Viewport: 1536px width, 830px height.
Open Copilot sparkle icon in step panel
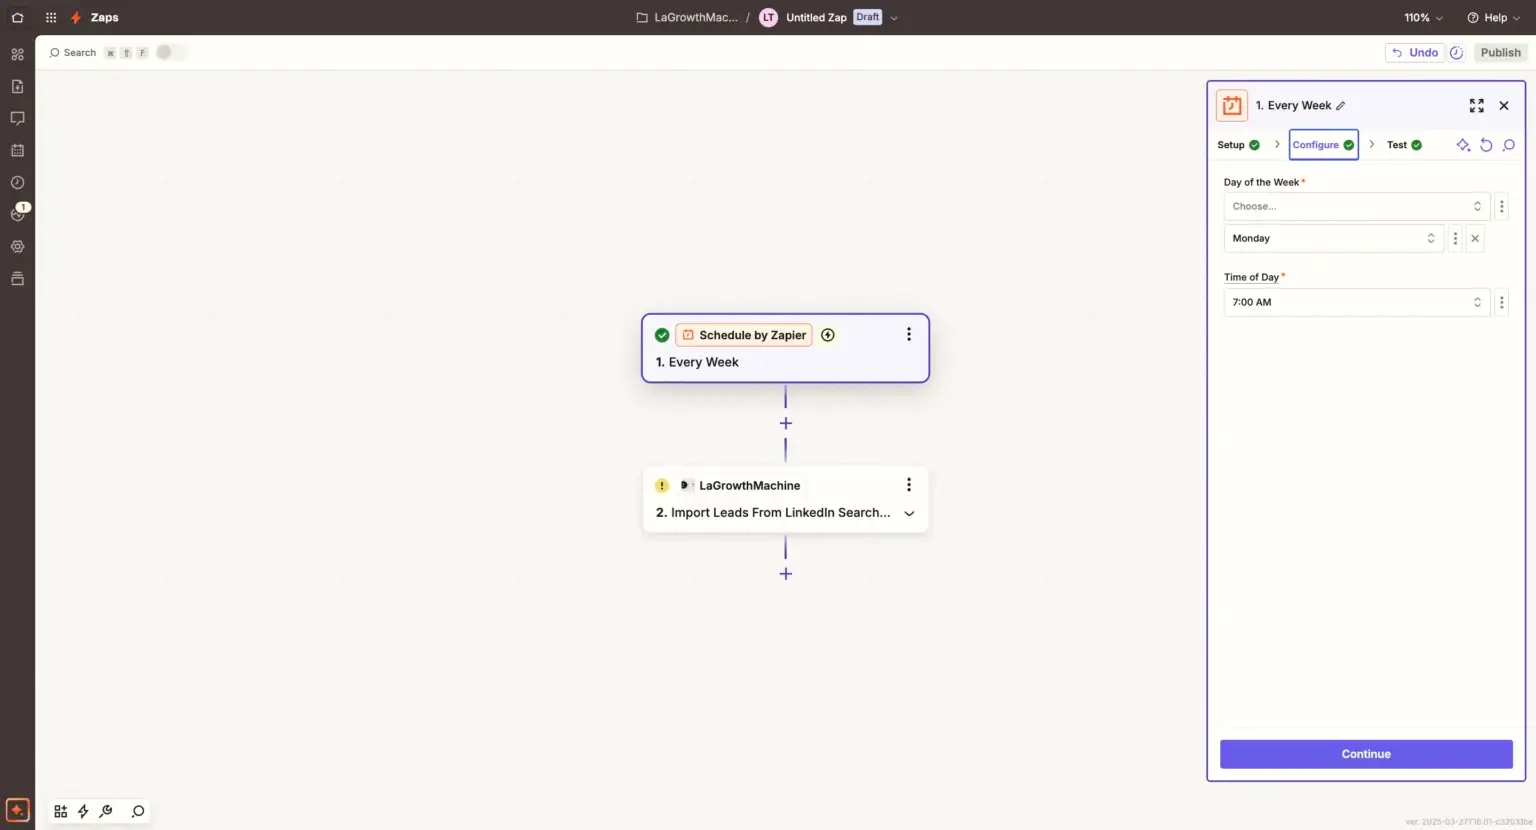pos(1462,145)
